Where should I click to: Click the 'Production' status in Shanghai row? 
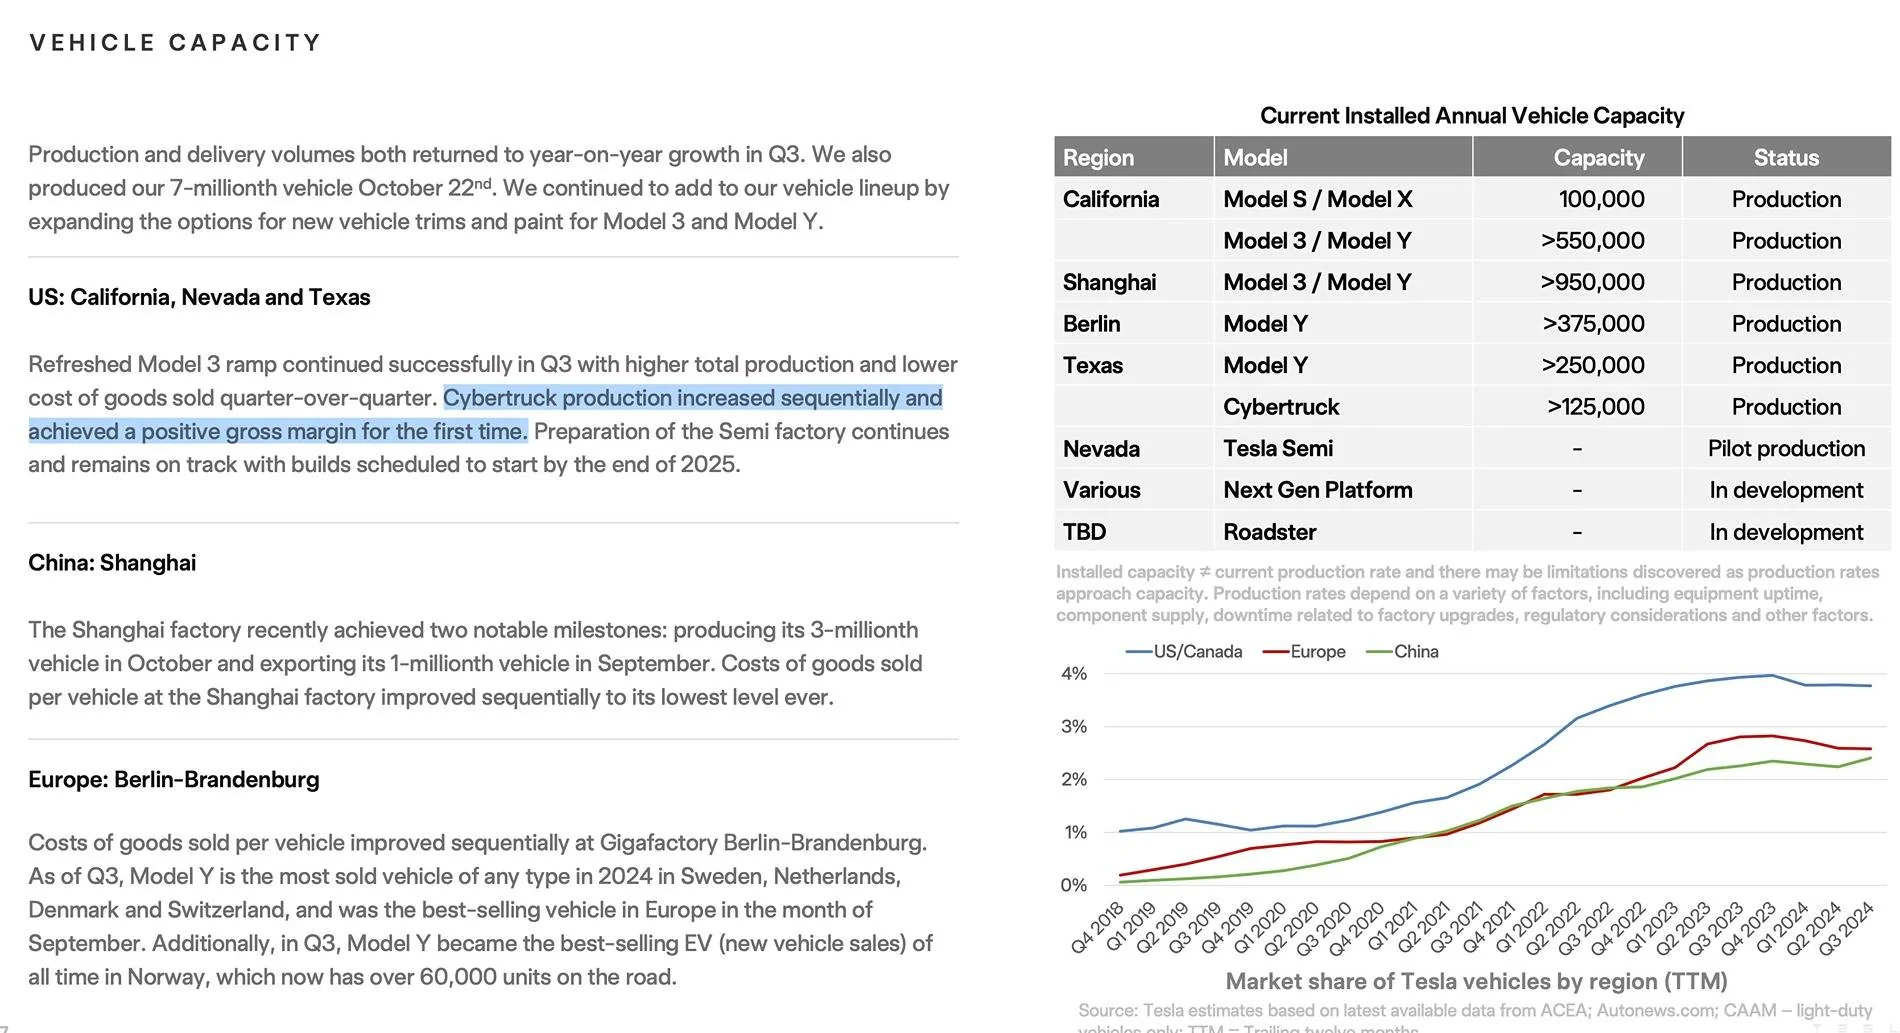point(1786,283)
